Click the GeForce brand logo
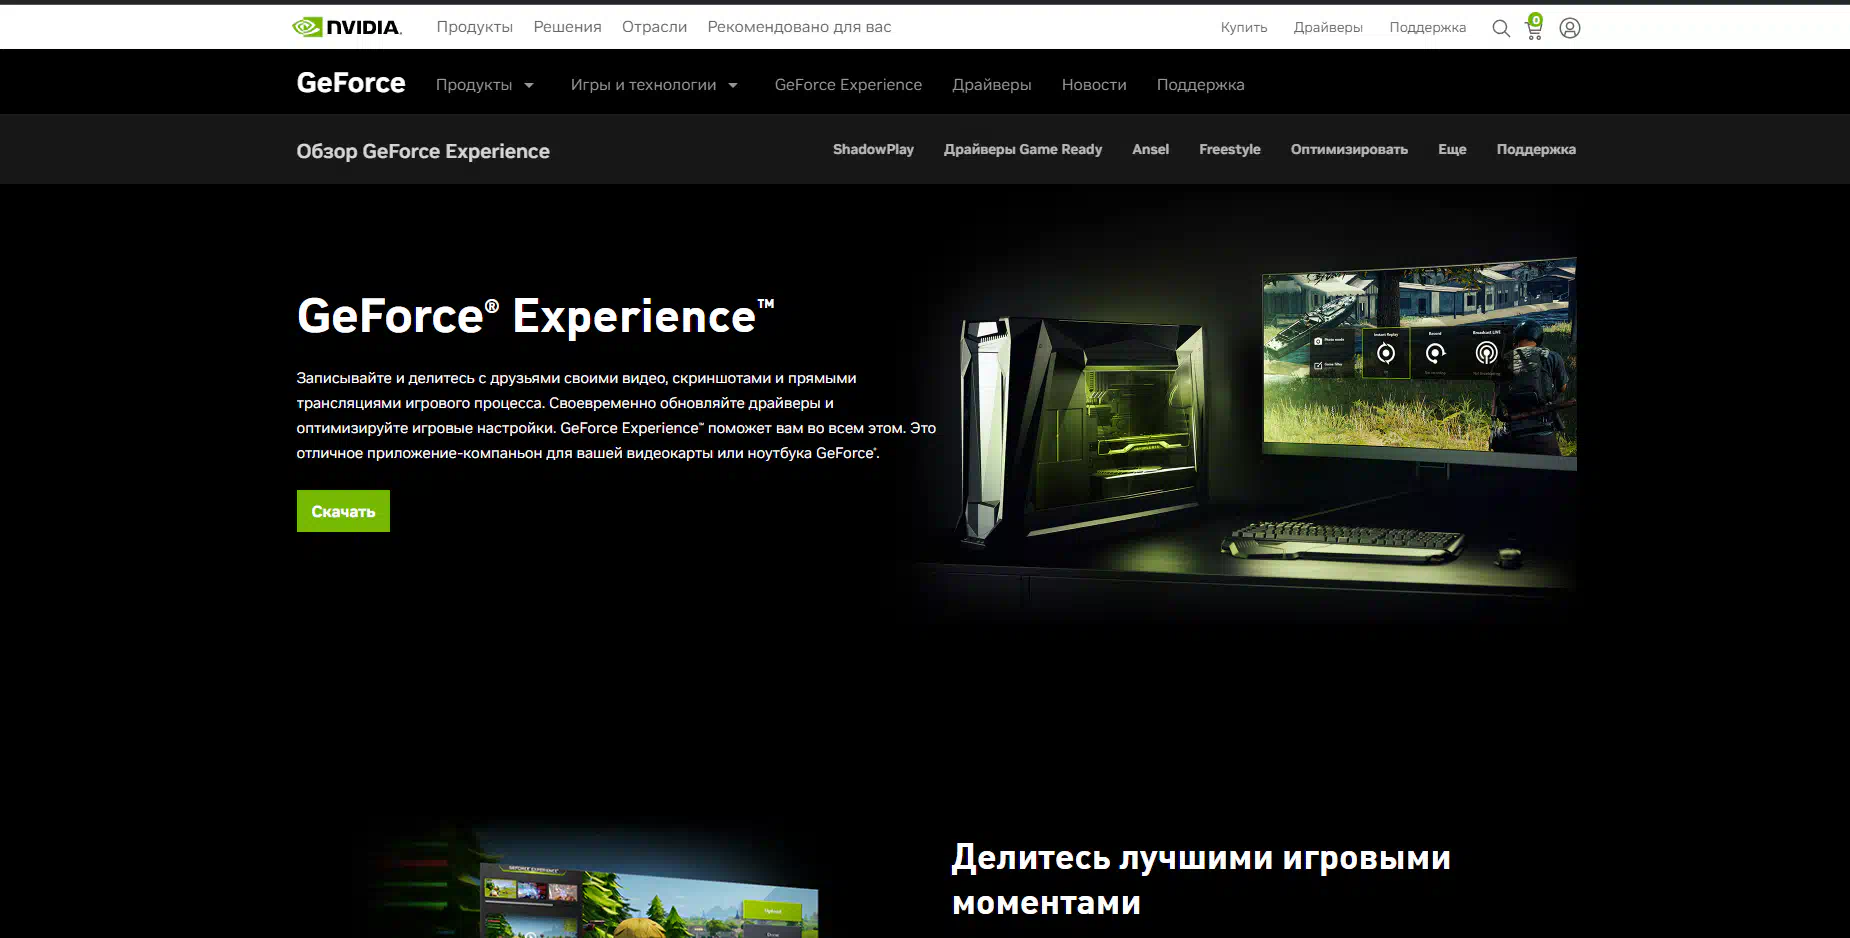The height and width of the screenshot is (938, 1850). (351, 83)
